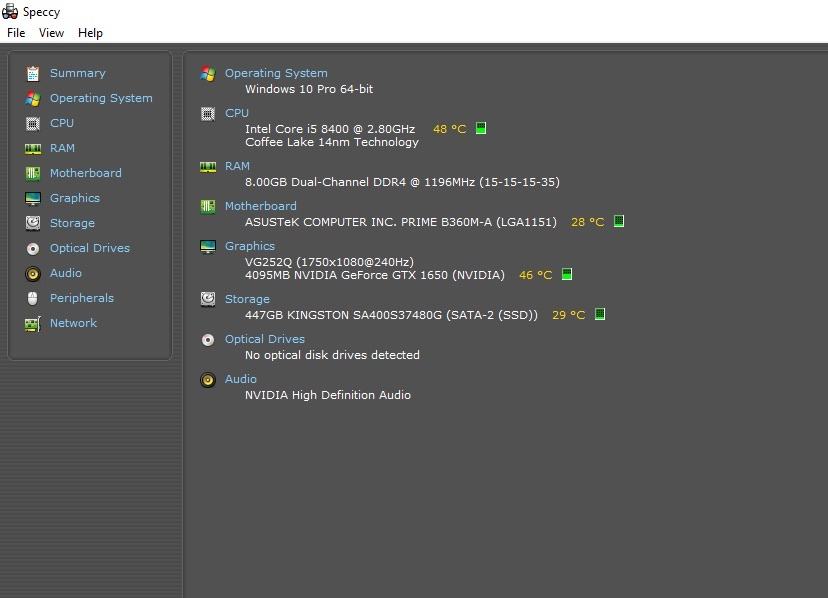Show the RAM sidebar section
The height and width of the screenshot is (598, 828).
click(62, 148)
